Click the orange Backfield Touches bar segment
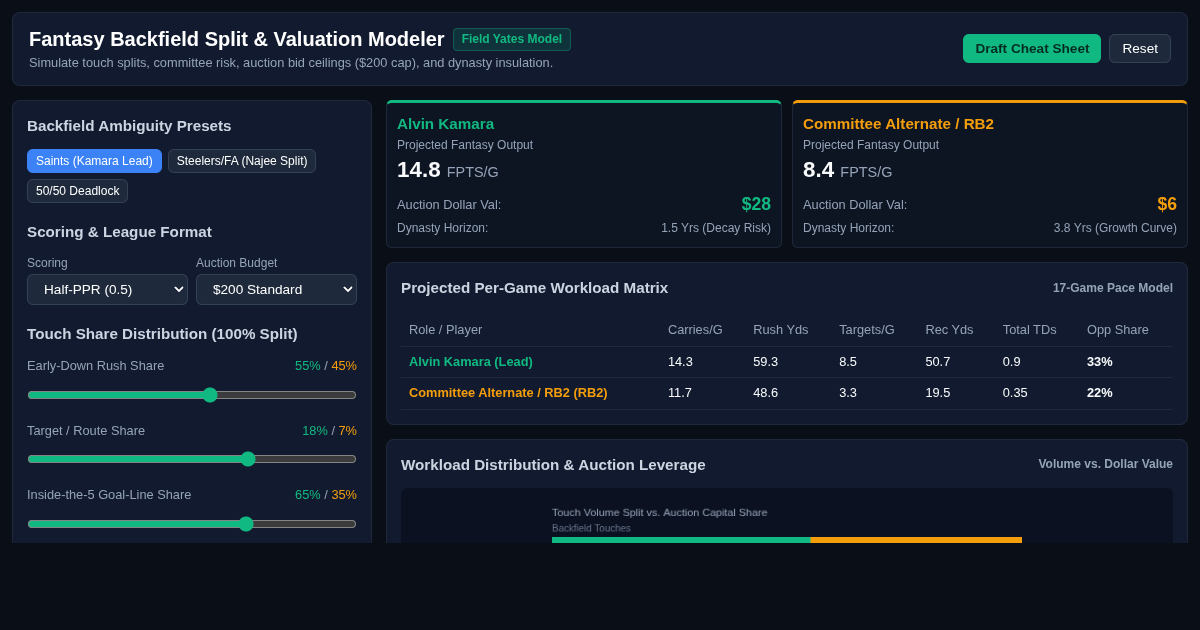The image size is (1200, 630). pyautogui.click(x=916, y=540)
